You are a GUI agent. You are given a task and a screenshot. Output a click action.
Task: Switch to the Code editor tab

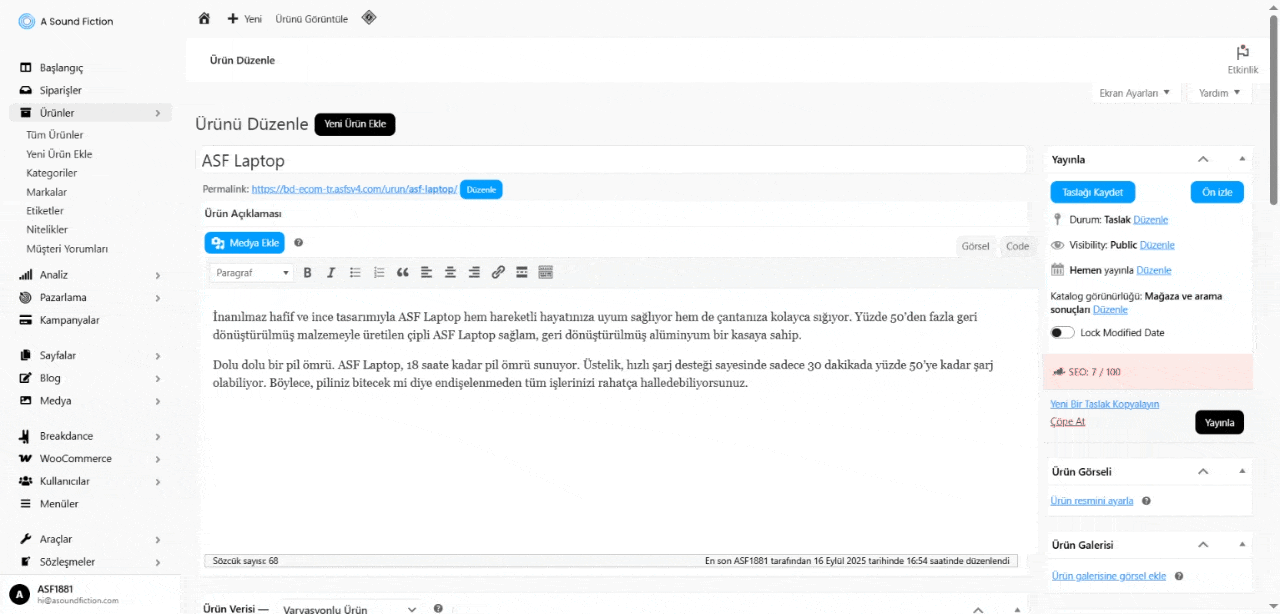click(1017, 246)
